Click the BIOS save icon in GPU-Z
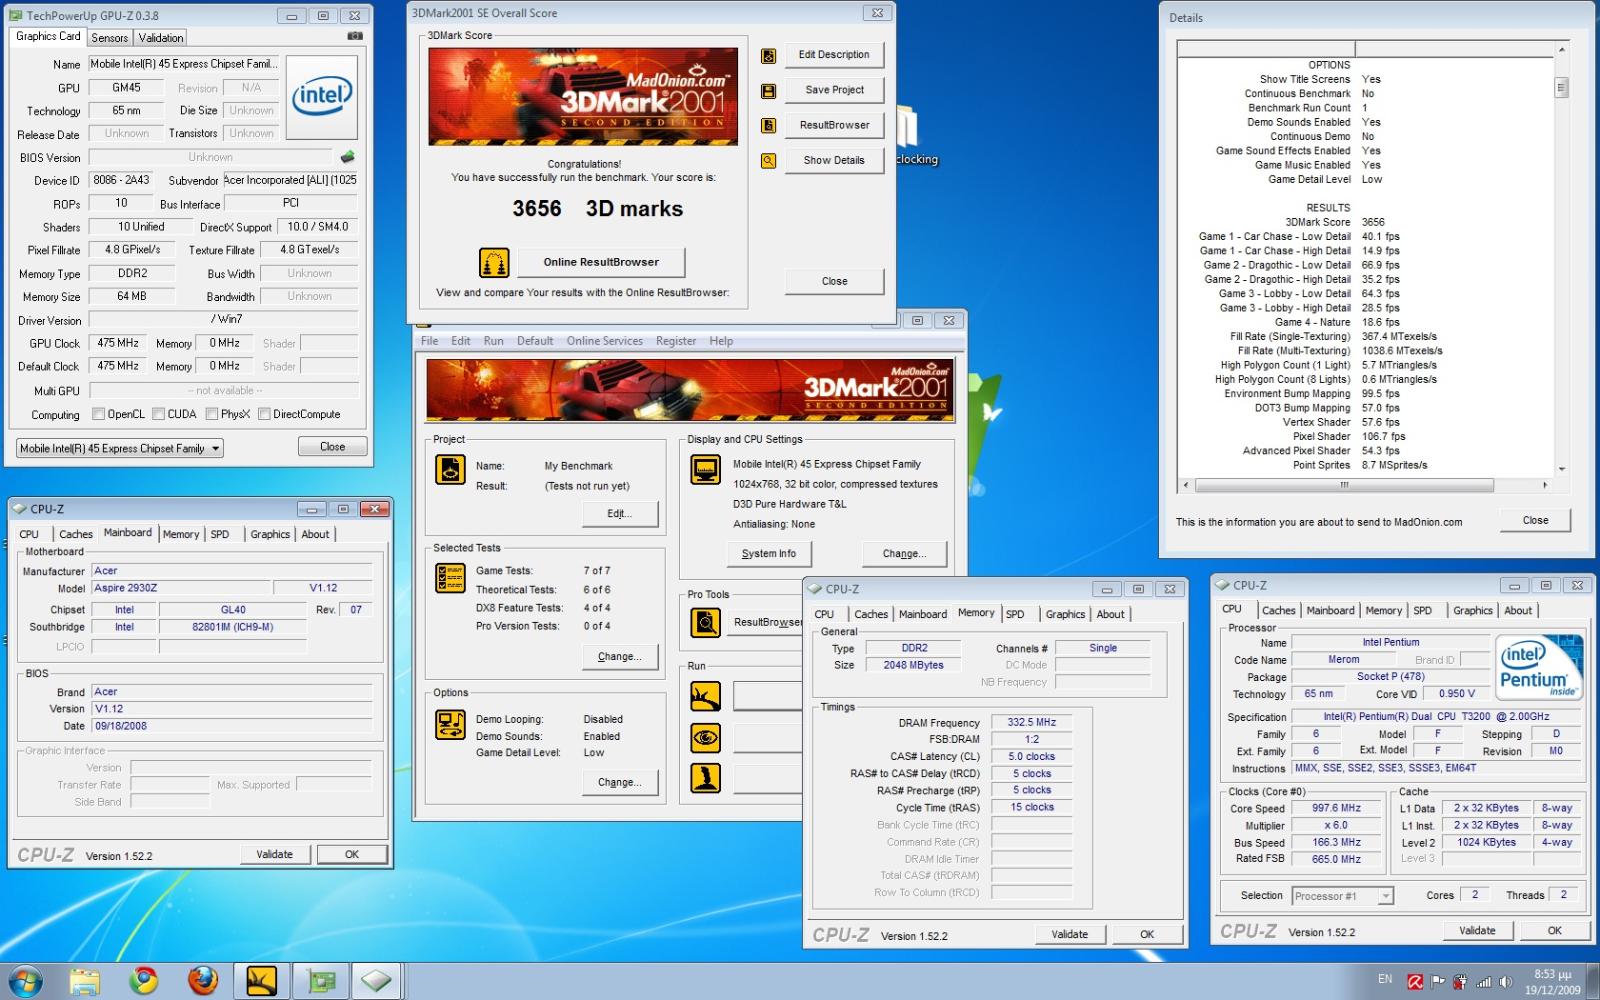The image size is (1600, 1000). [347, 157]
